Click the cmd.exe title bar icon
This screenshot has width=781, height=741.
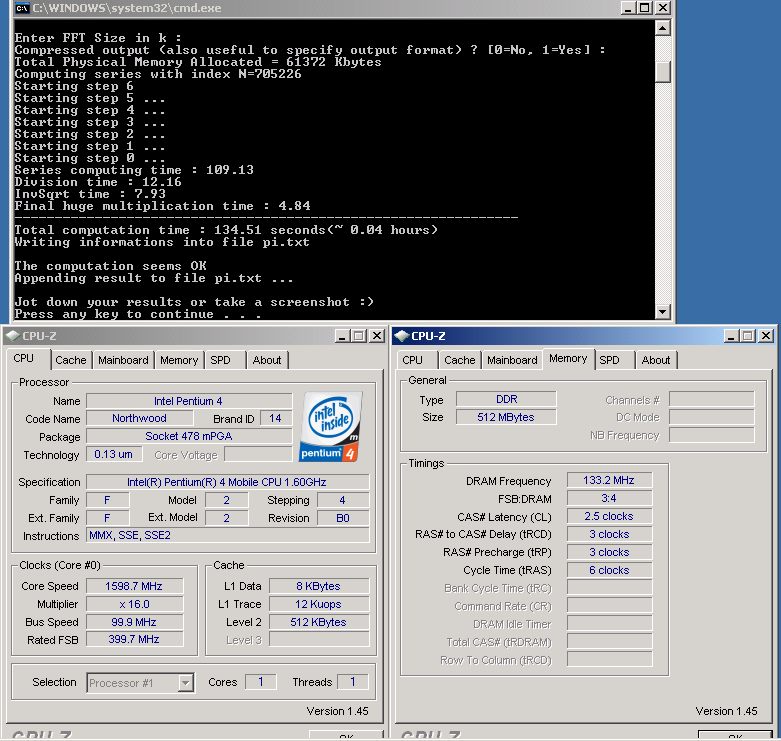pos(22,8)
